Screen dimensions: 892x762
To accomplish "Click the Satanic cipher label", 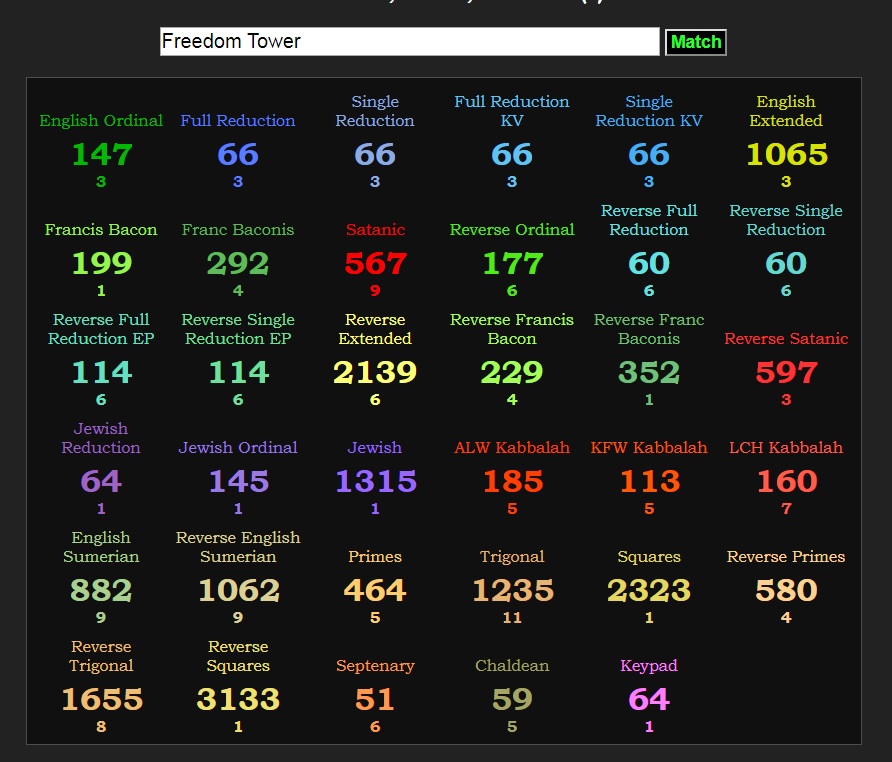I will point(375,230).
